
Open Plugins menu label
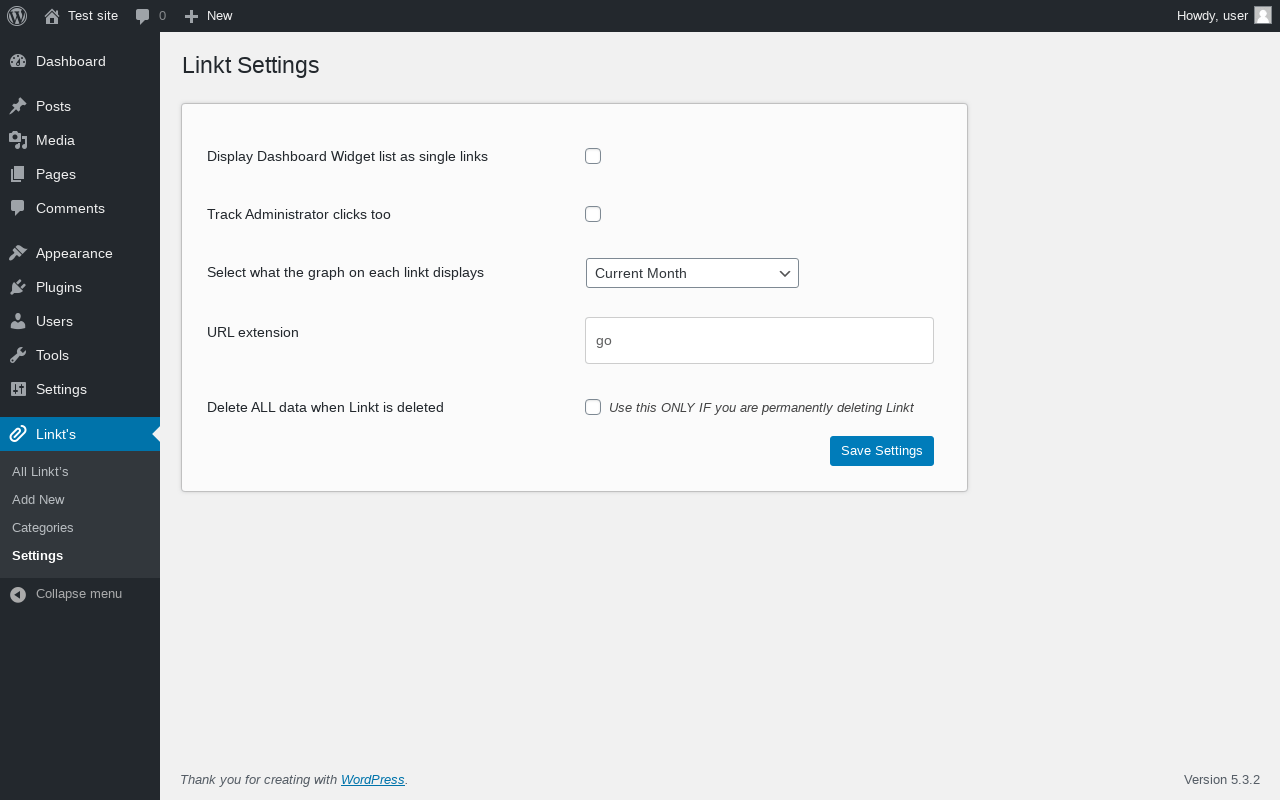(59, 287)
